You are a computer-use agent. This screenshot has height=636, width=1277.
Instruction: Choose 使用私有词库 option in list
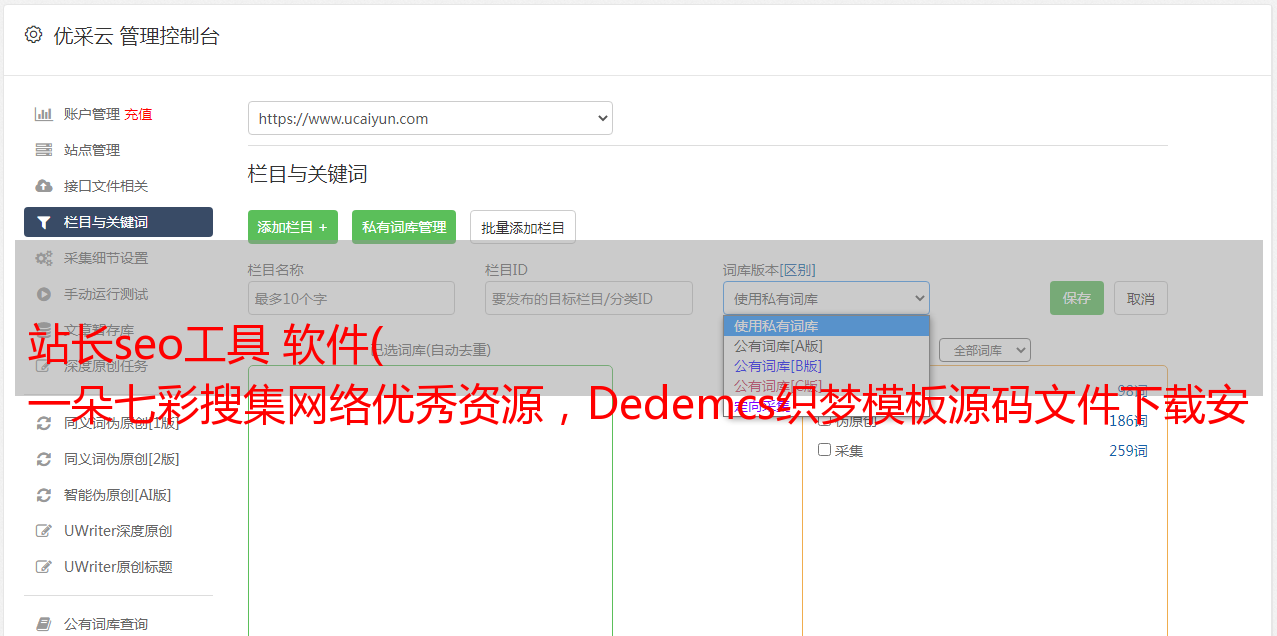coord(826,326)
